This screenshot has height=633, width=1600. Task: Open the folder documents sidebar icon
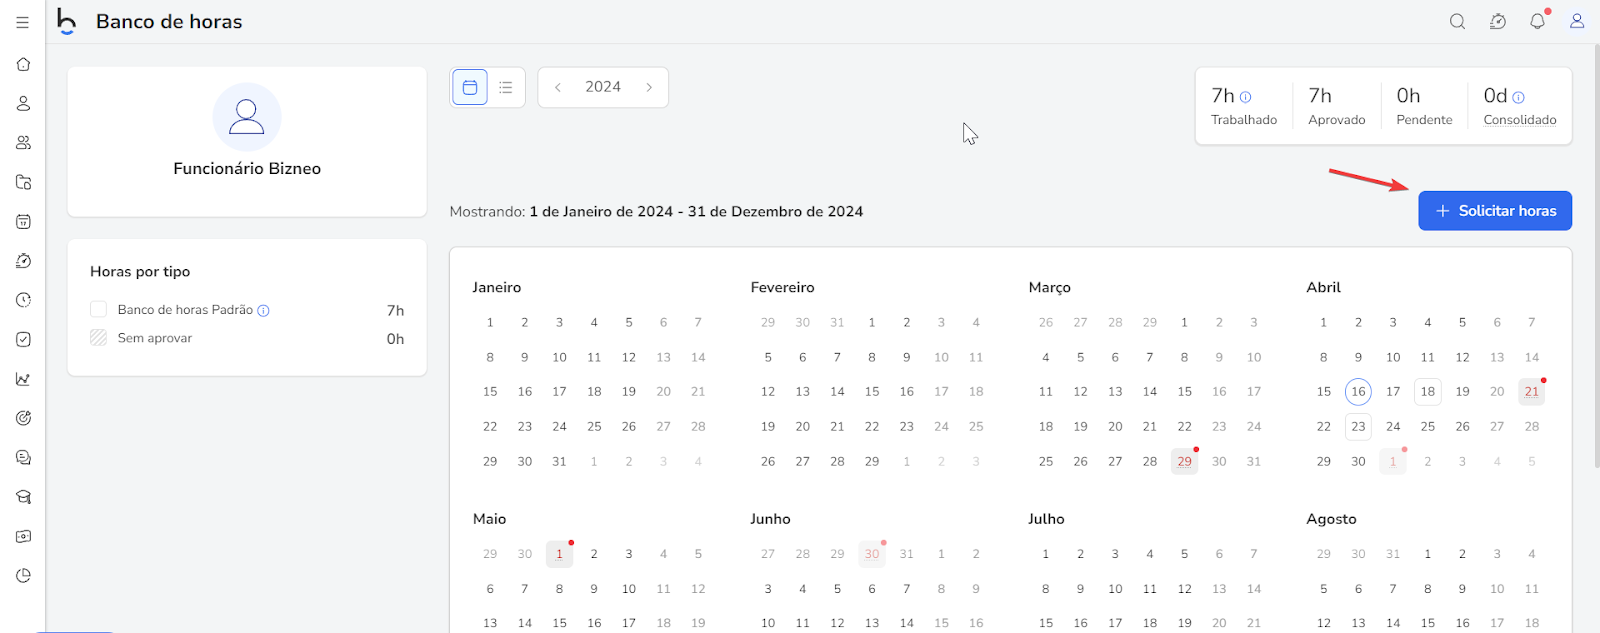pos(23,182)
